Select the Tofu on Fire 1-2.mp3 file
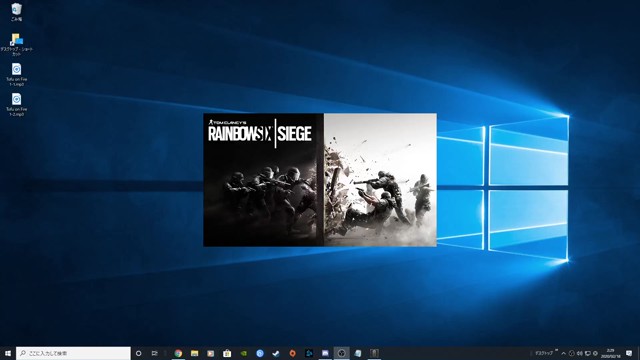 pos(16,104)
